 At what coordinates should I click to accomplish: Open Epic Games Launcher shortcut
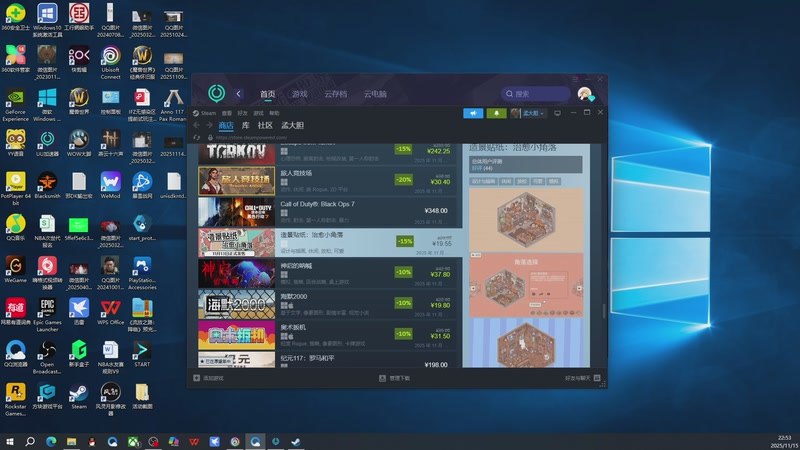click(47, 314)
